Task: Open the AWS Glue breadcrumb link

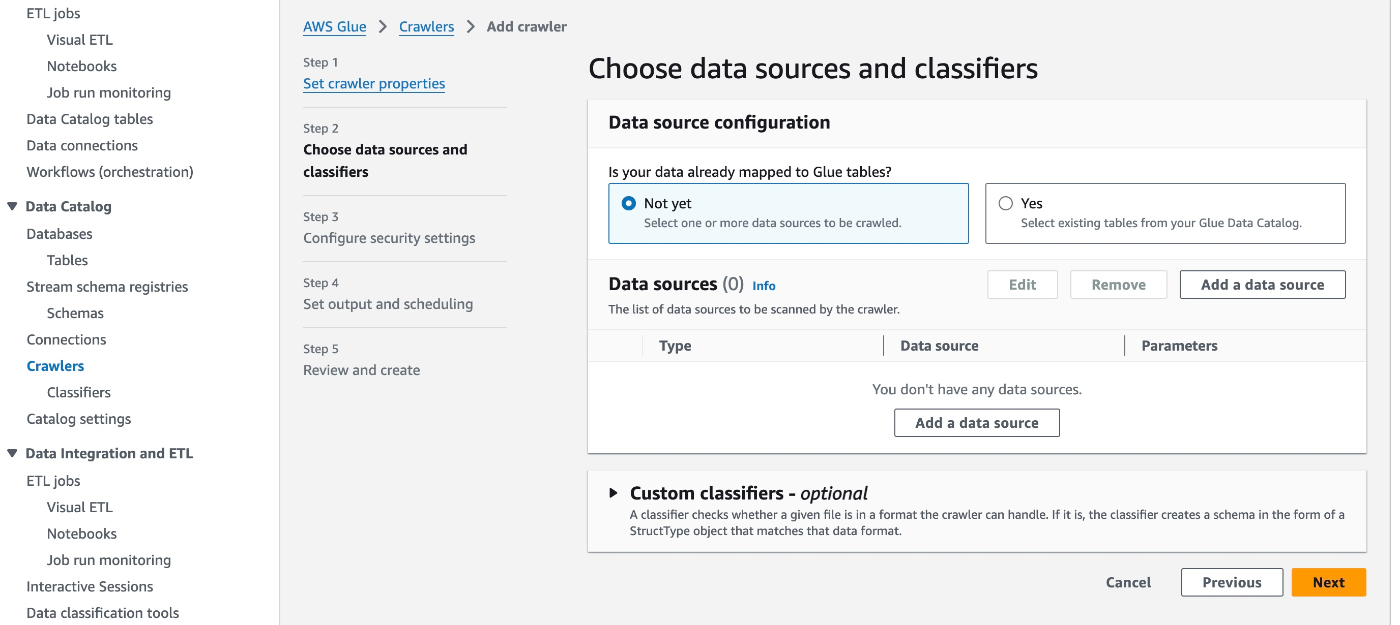Action: (x=334, y=27)
